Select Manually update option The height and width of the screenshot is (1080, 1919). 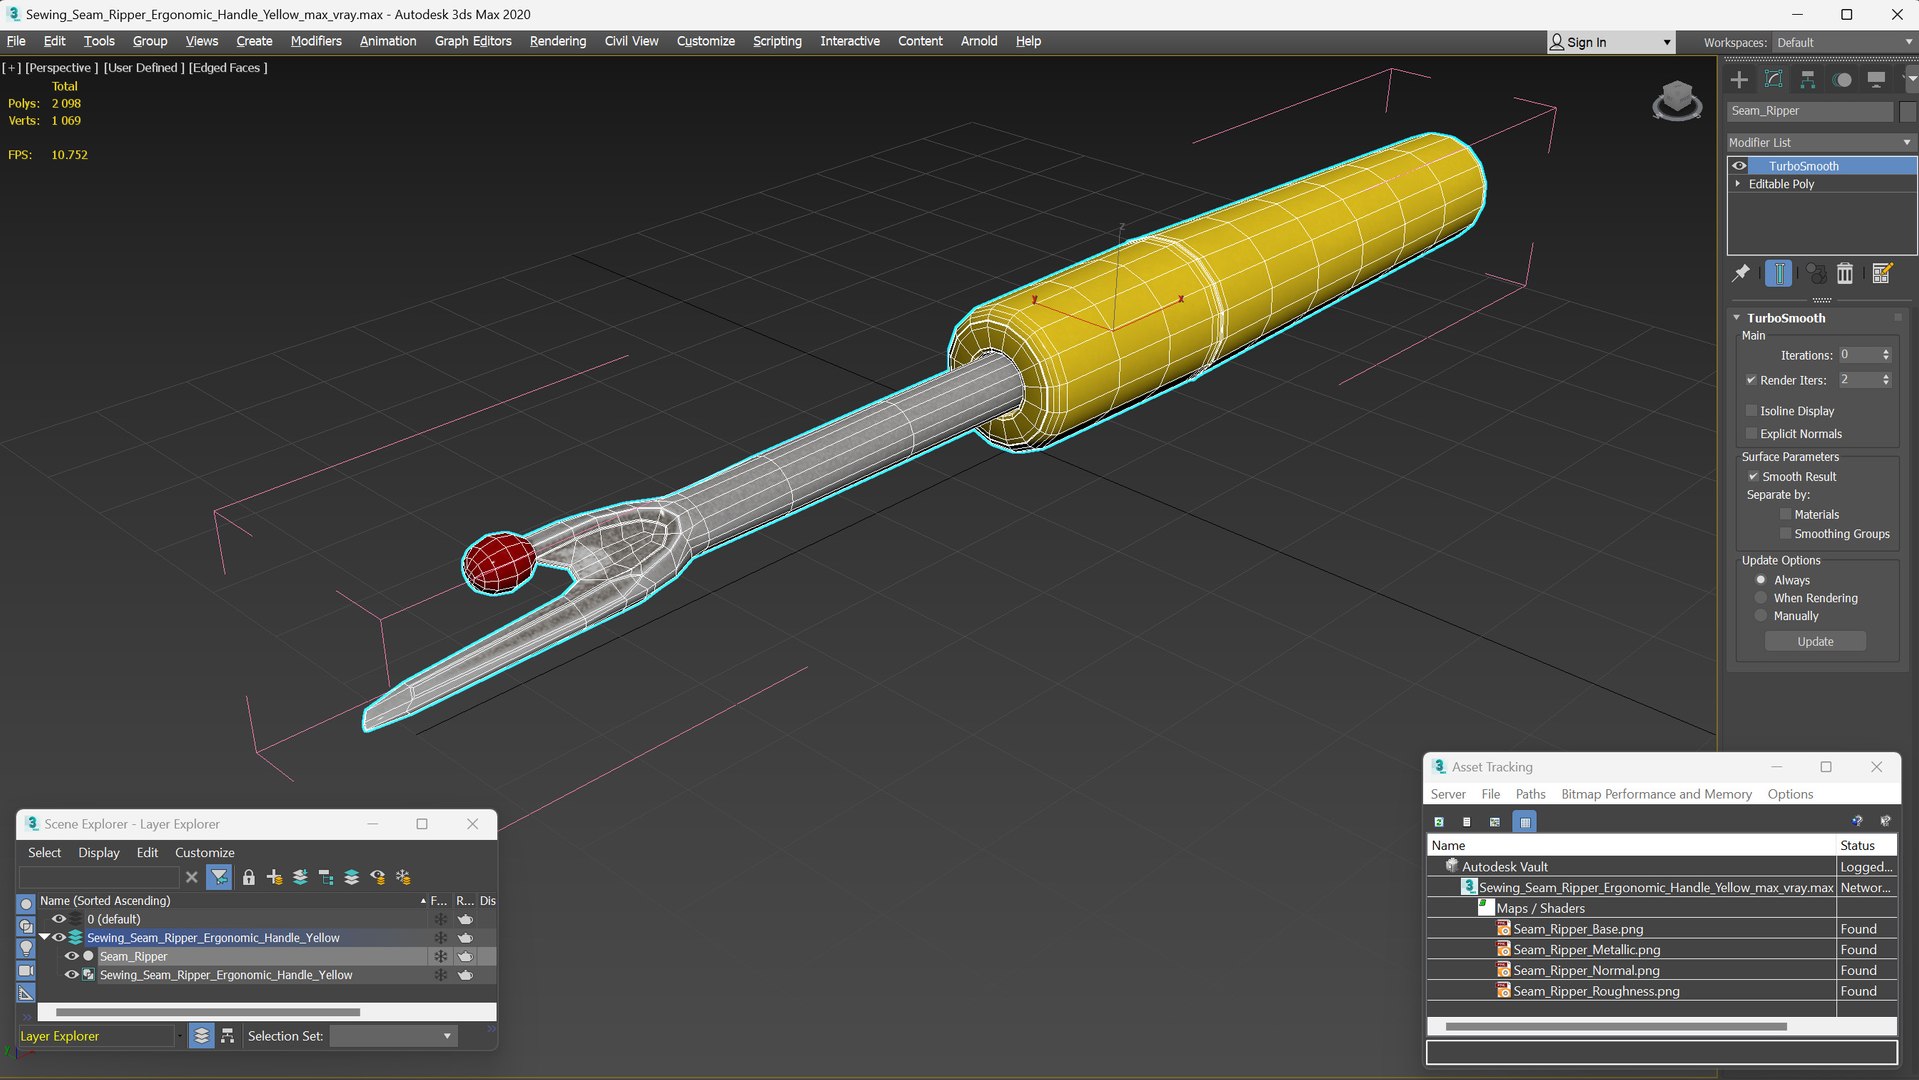click(x=1761, y=616)
